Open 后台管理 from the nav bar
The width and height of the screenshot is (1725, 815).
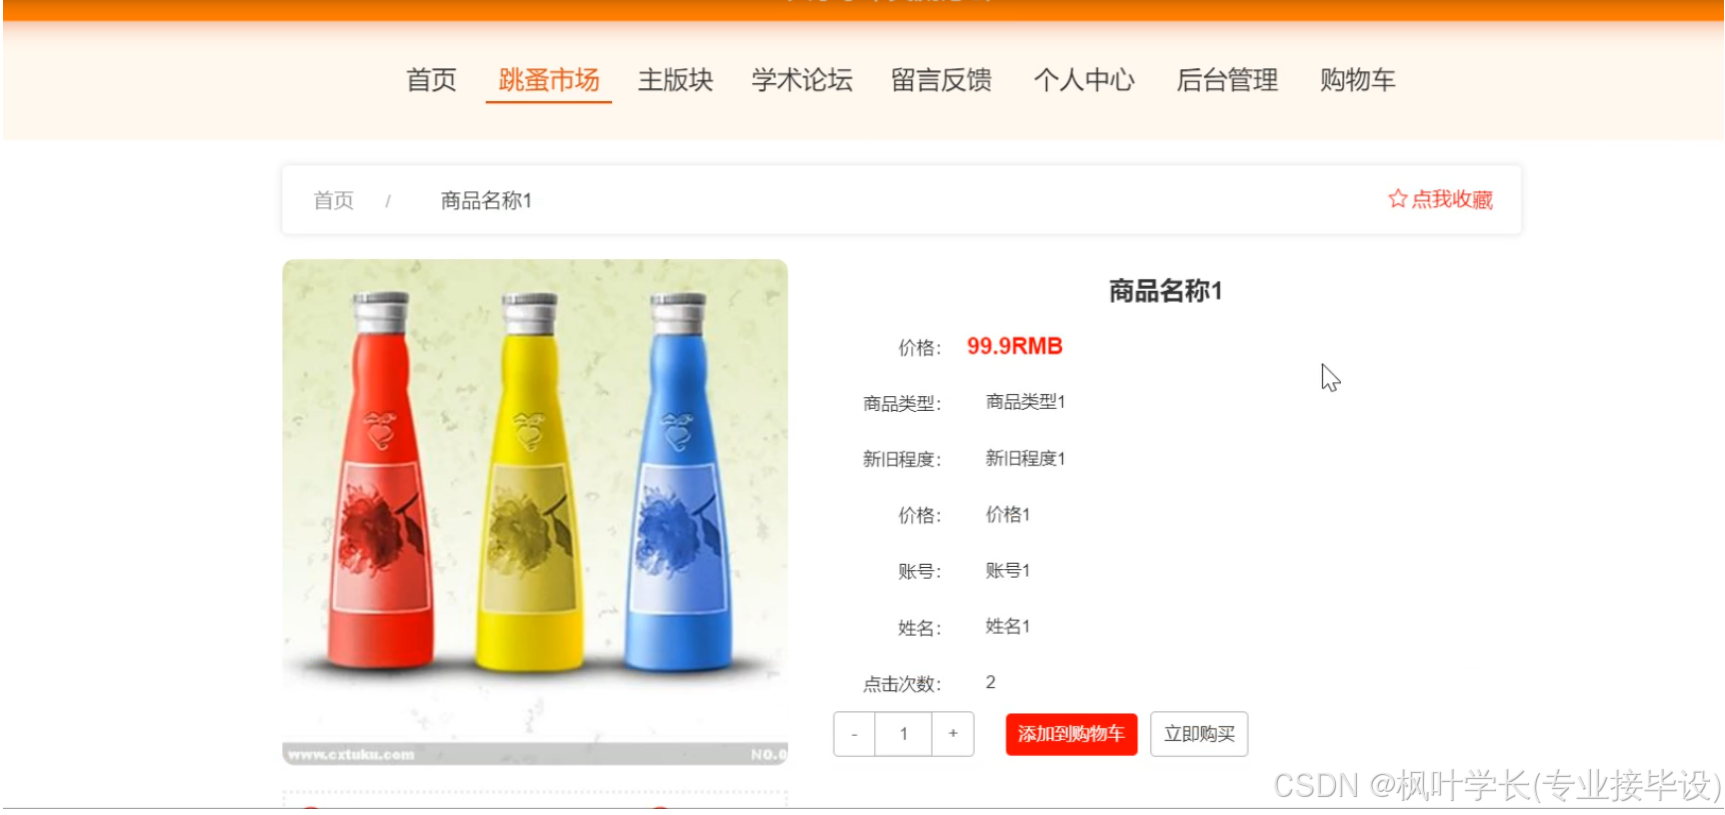[x=1227, y=80]
